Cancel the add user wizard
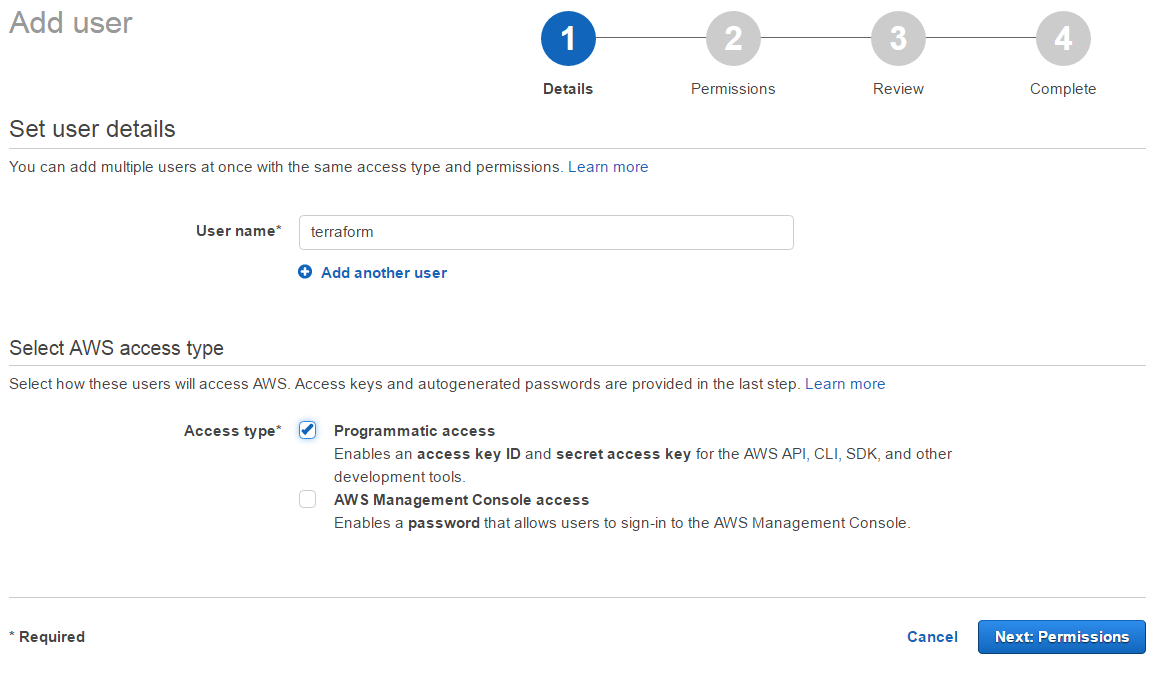This screenshot has width=1166, height=684. click(932, 637)
